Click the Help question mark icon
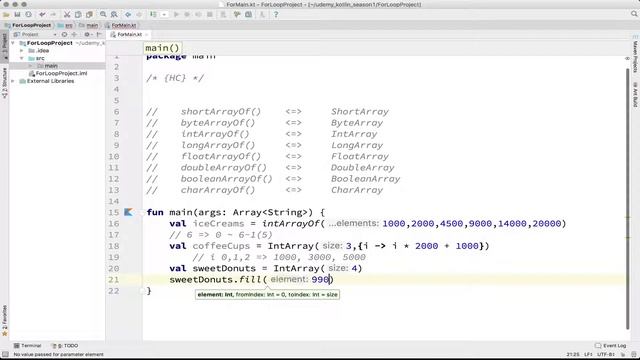This screenshot has width=640, height=360. pos(276,15)
